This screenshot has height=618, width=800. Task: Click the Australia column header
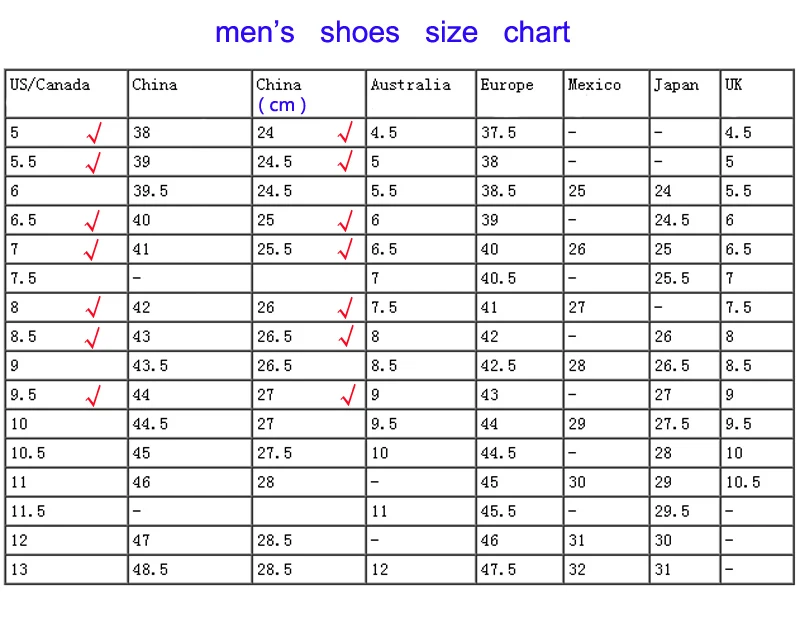411,85
